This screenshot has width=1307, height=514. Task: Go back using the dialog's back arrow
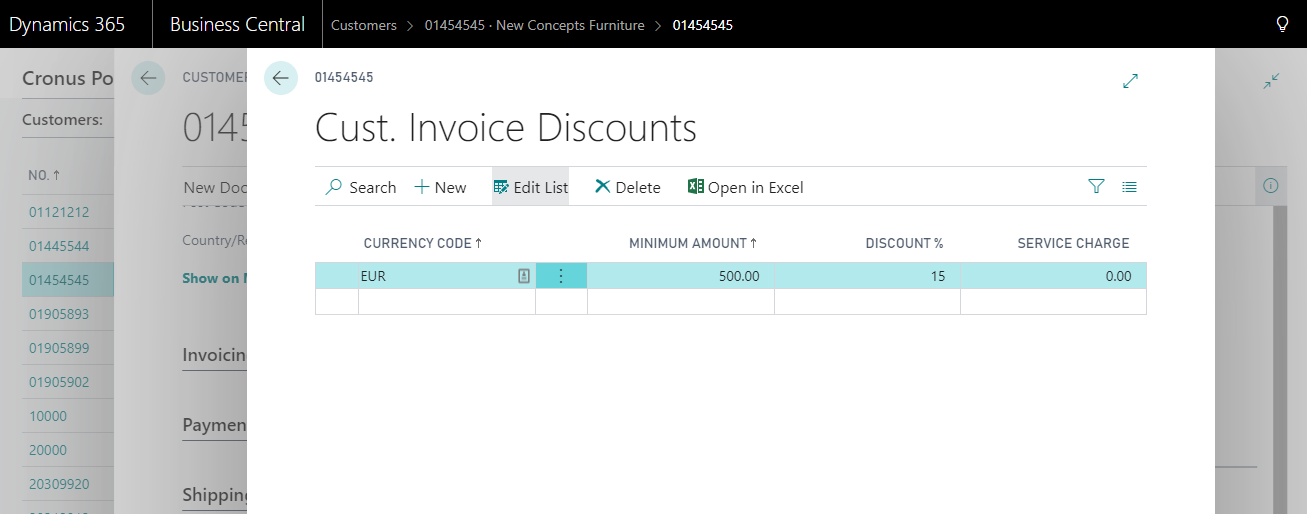tap(281, 78)
